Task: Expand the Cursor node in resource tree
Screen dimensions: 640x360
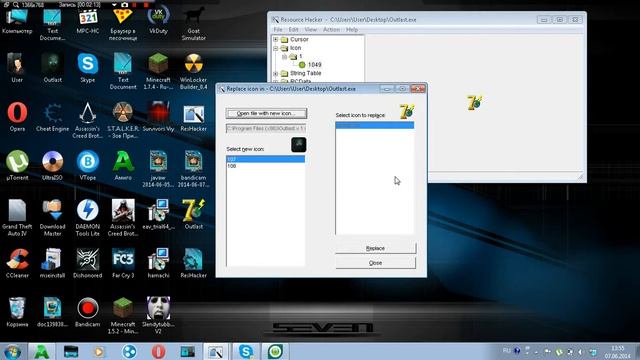Action: (276, 40)
